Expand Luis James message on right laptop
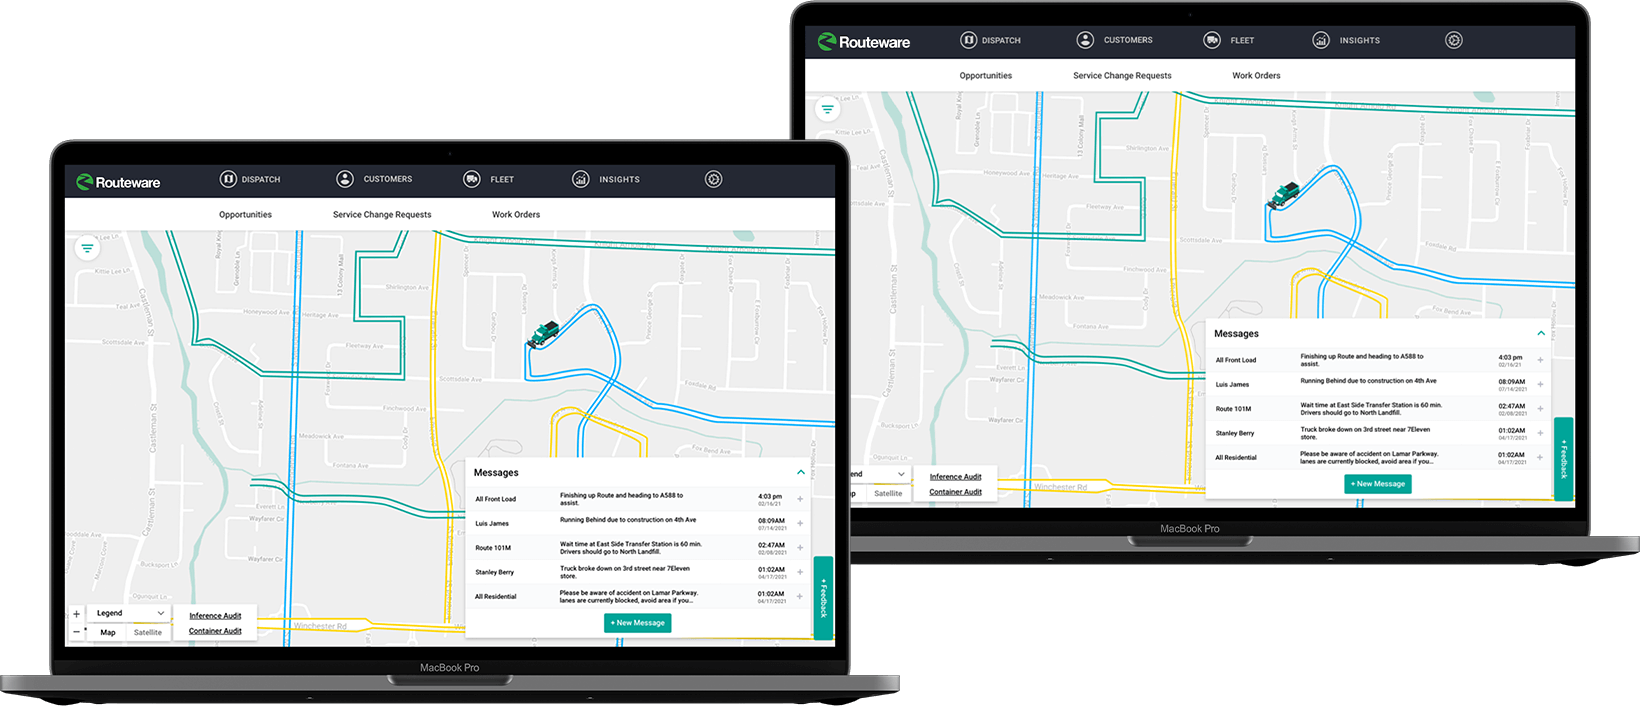Viewport: 1640px width, 706px height. click(x=1540, y=384)
